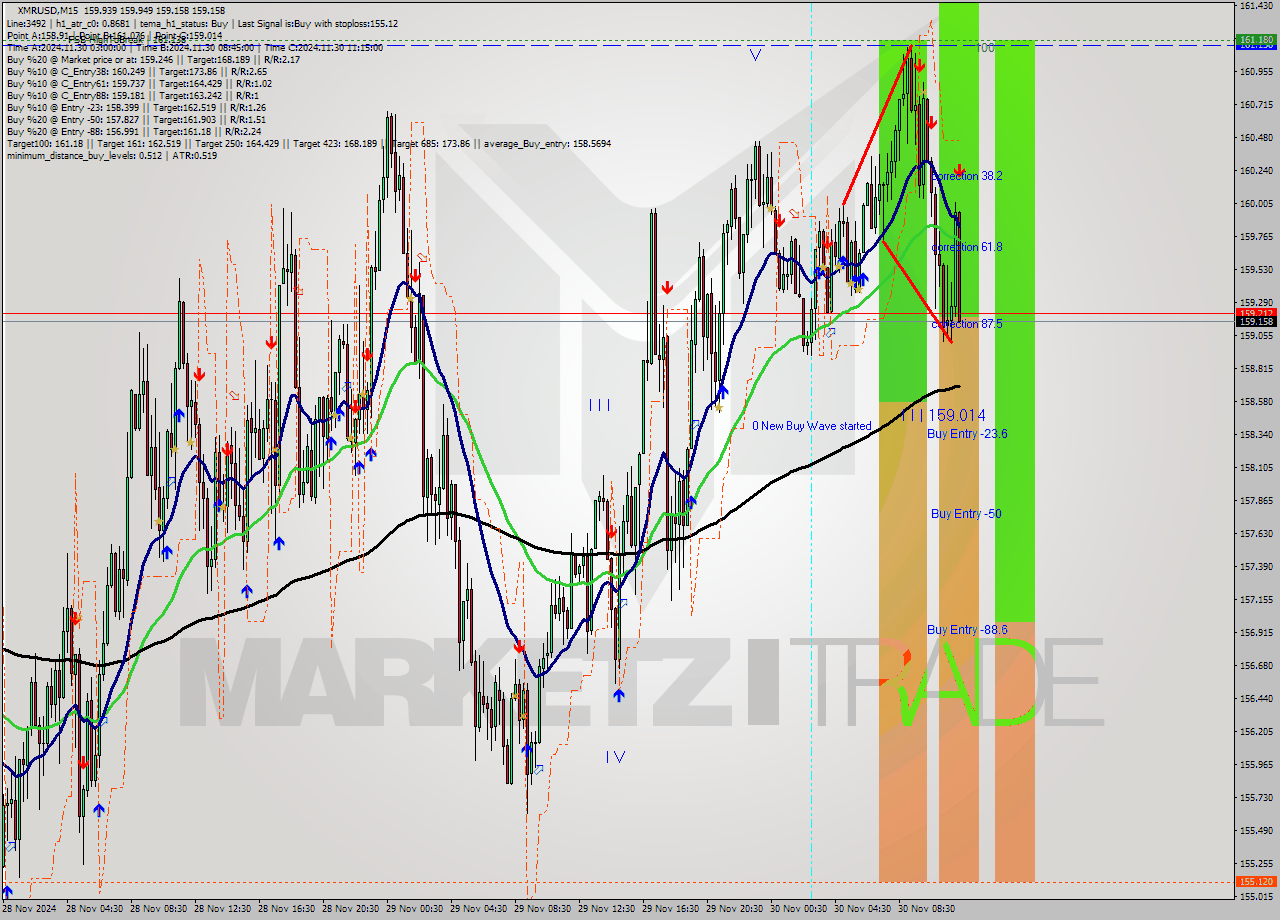Click the 160.710 price axis value
Viewport: 1280px width, 920px height.
pos(1256,105)
